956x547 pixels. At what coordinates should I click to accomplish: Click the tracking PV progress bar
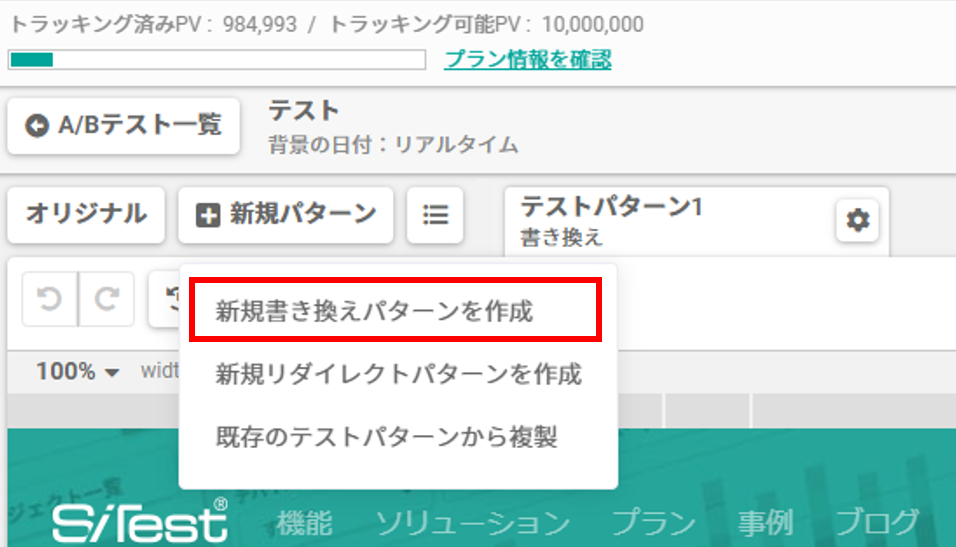click(x=217, y=60)
